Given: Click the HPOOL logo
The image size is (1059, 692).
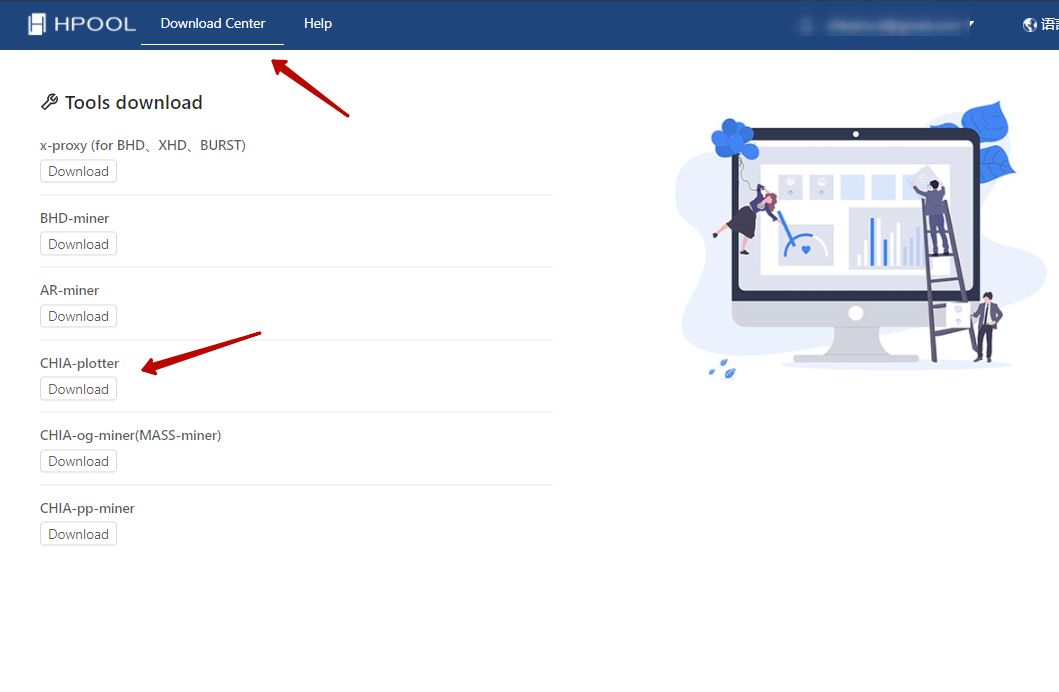Looking at the screenshot, I should pyautogui.click(x=82, y=24).
